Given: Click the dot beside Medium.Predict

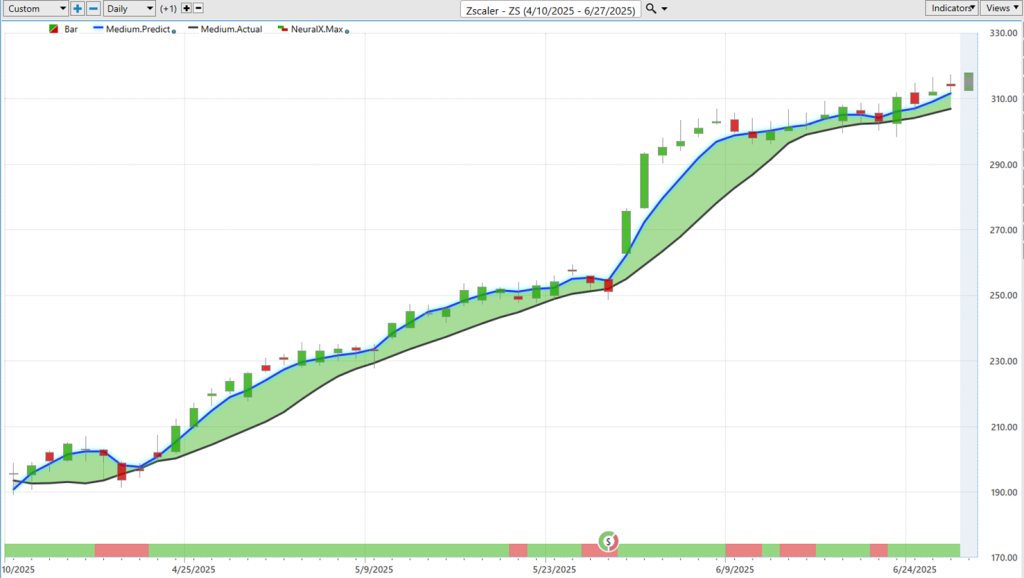Looking at the screenshot, I should 174,31.
